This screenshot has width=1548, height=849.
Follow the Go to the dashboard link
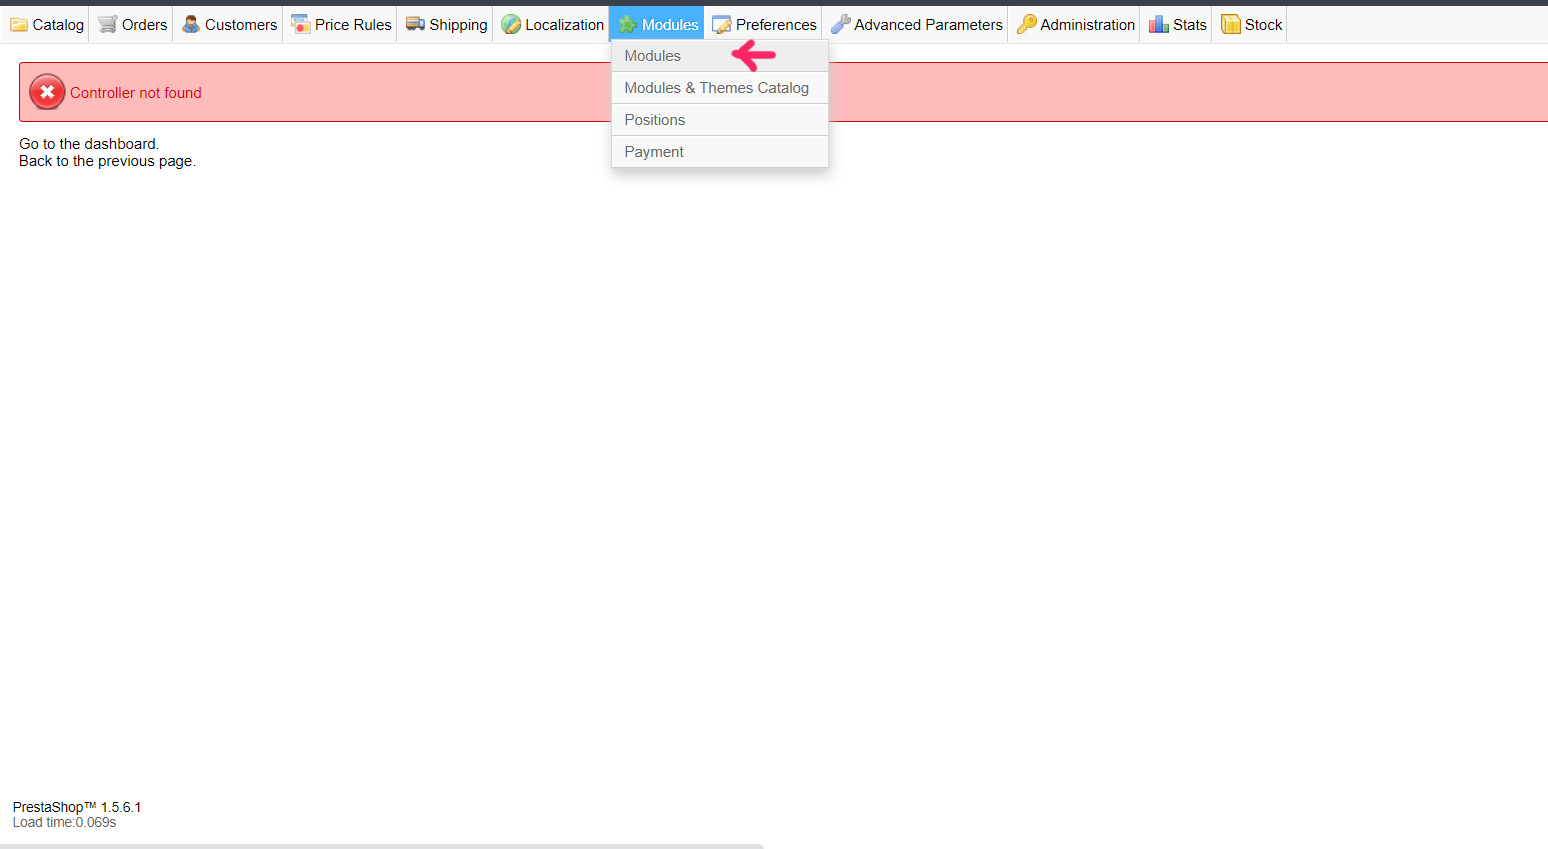point(88,144)
